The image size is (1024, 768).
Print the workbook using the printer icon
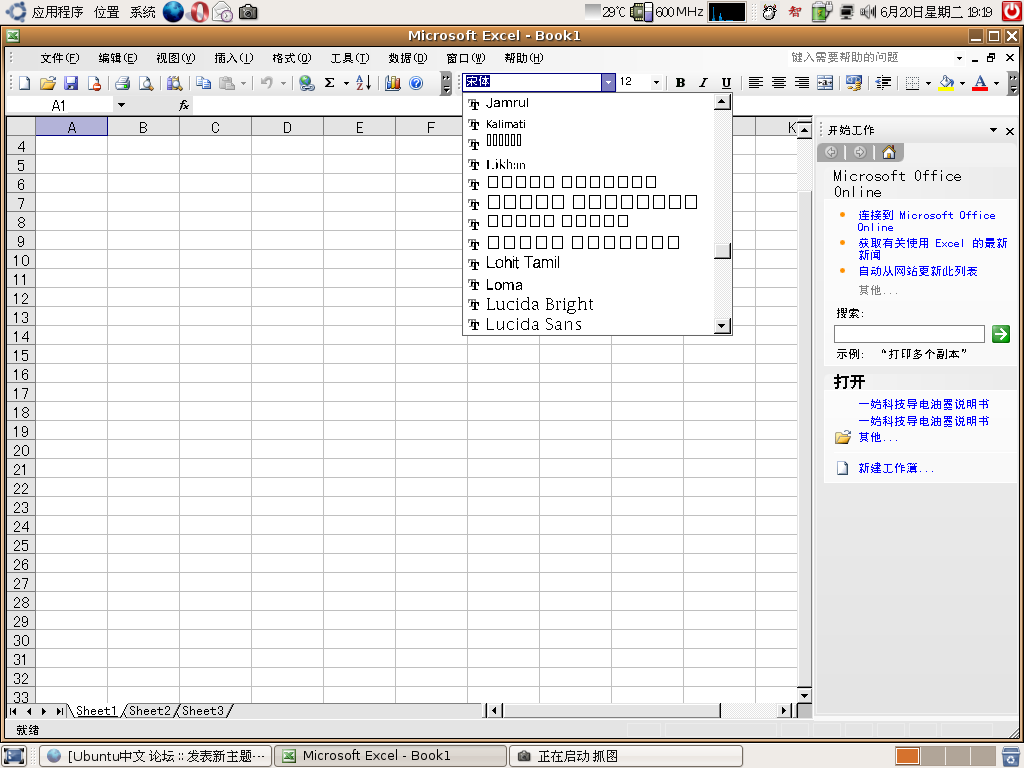pyautogui.click(x=122, y=83)
